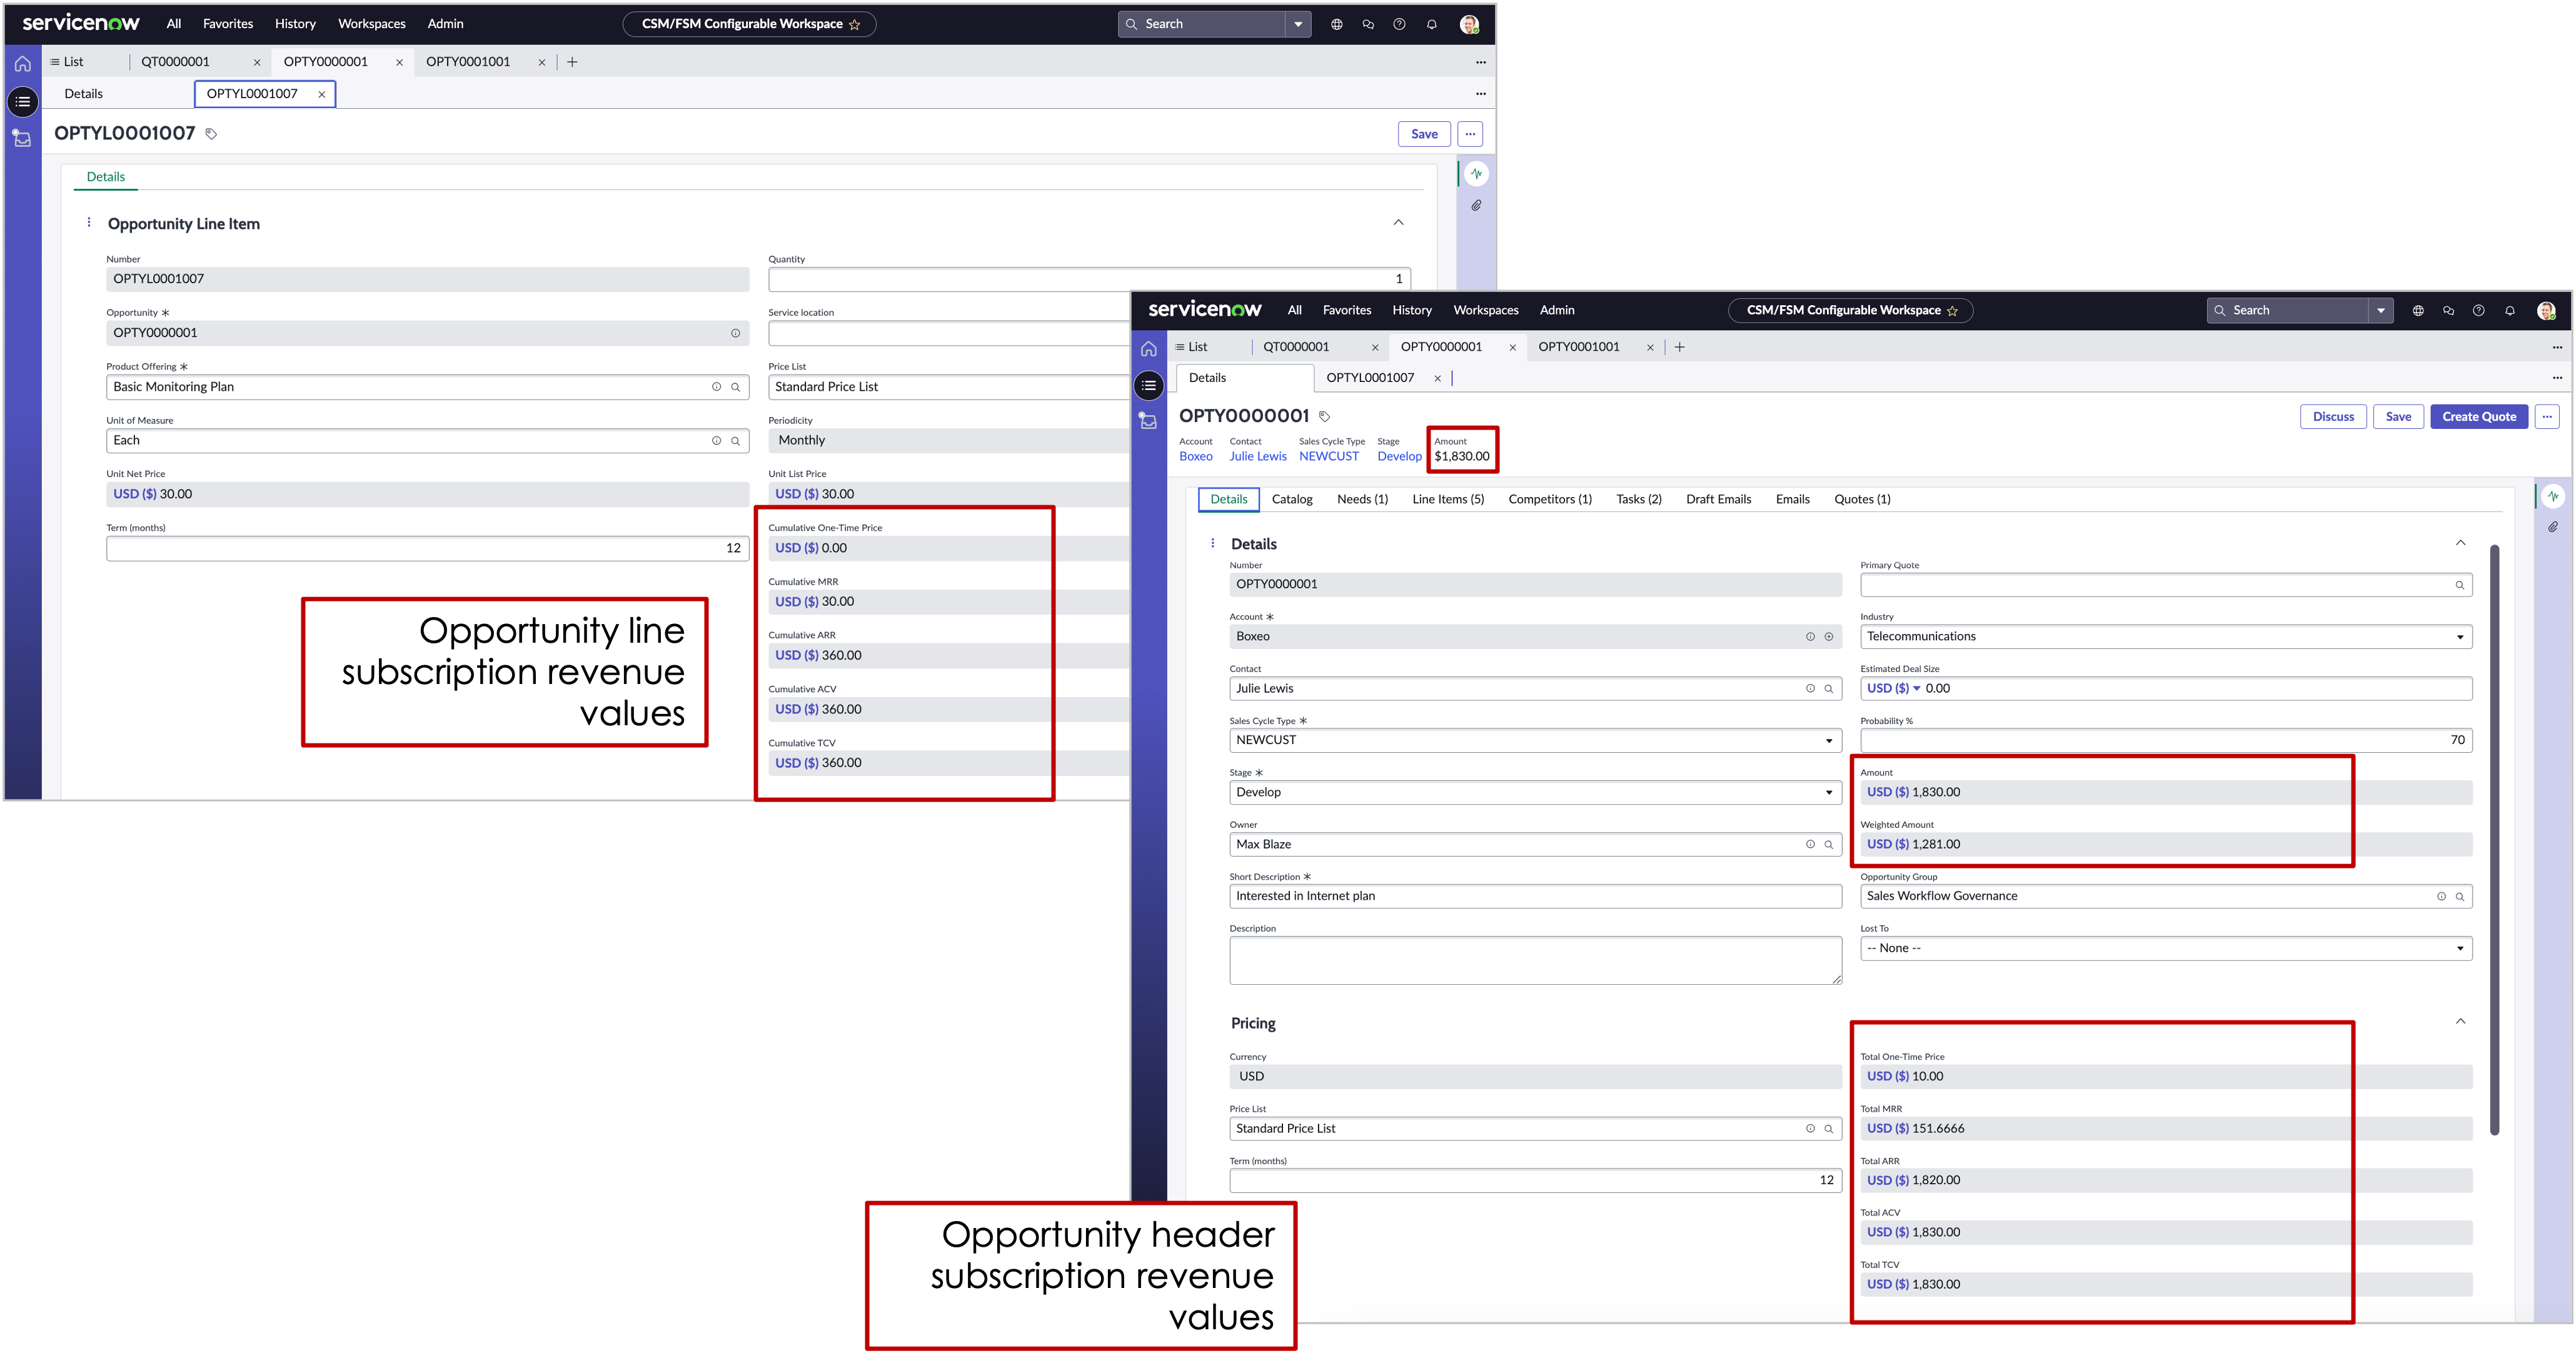Click the Discuss button
Image resolution: width=2576 pixels, height=1358 pixels.
2333,417
